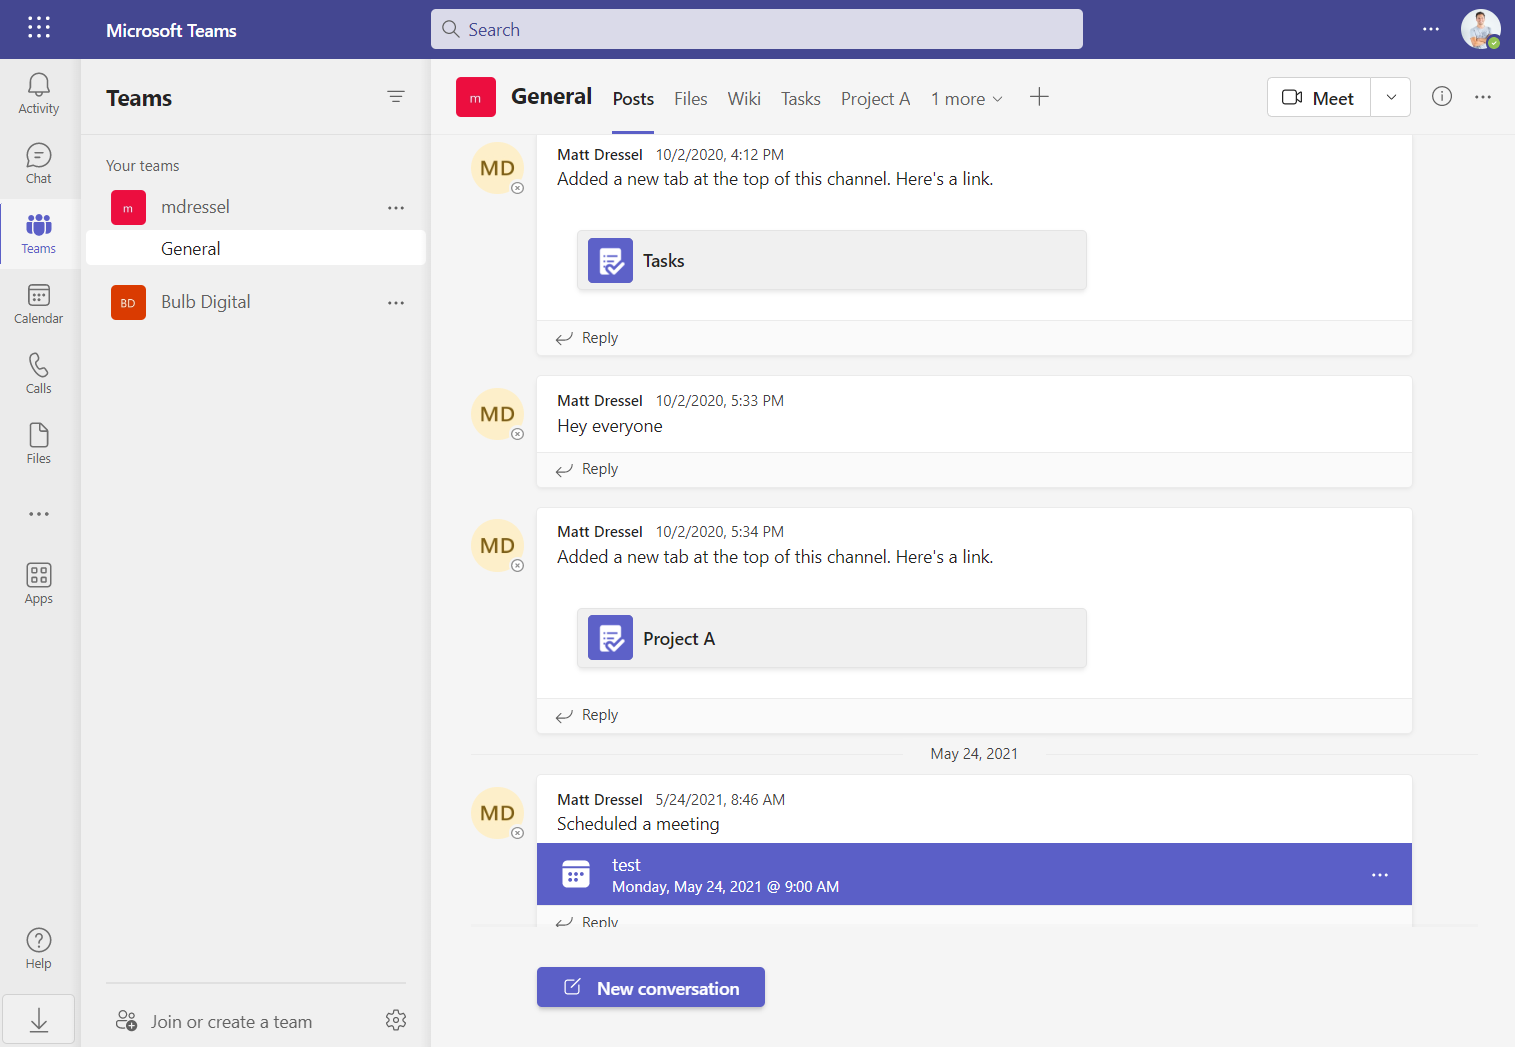Filter the teams list
The image size is (1515, 1047).
(396, 97)
